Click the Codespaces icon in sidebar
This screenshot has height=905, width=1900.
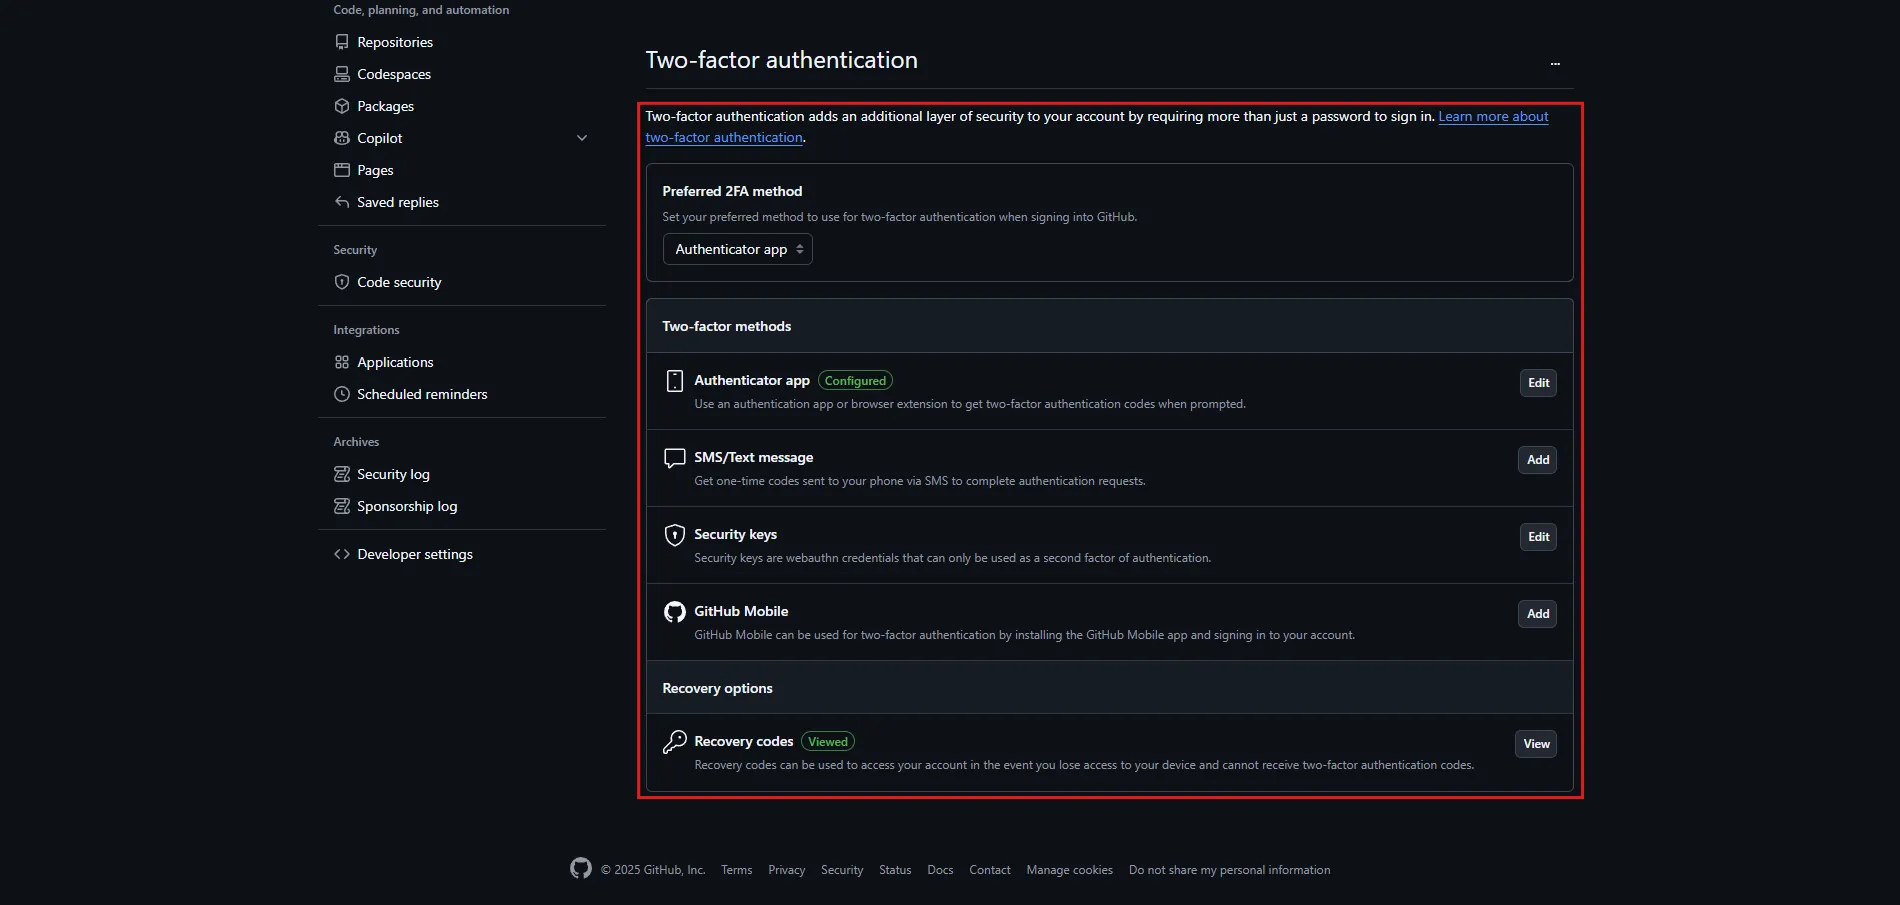(342, 74)
